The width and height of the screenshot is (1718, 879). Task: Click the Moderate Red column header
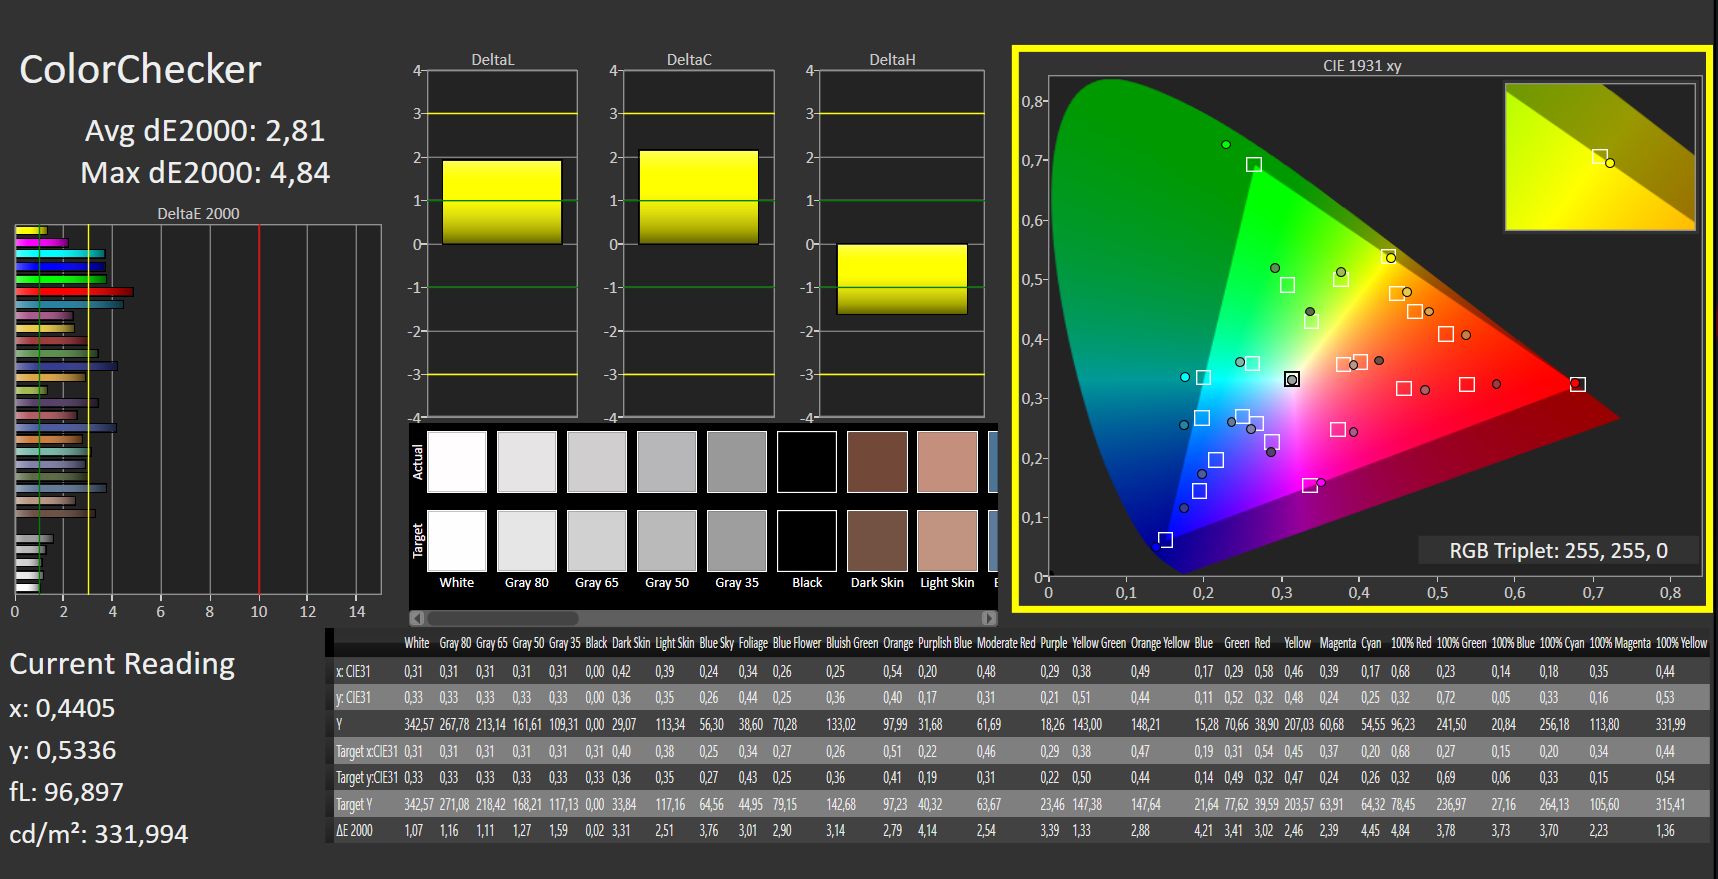(x=1005, y=643)
